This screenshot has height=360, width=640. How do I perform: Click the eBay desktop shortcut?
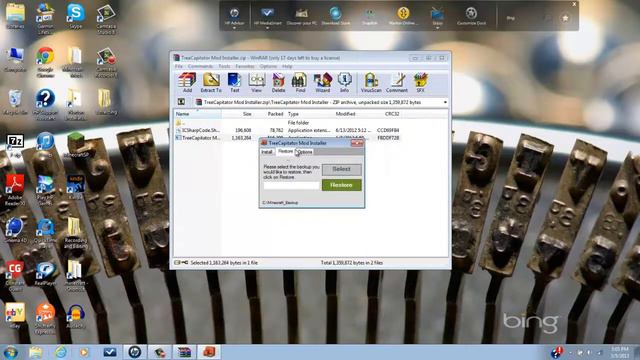point(15,315)
